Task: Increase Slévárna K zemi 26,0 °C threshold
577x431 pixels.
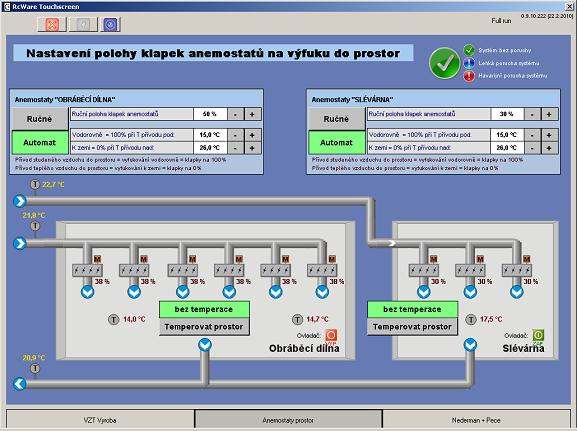Action: pos(549,148)
